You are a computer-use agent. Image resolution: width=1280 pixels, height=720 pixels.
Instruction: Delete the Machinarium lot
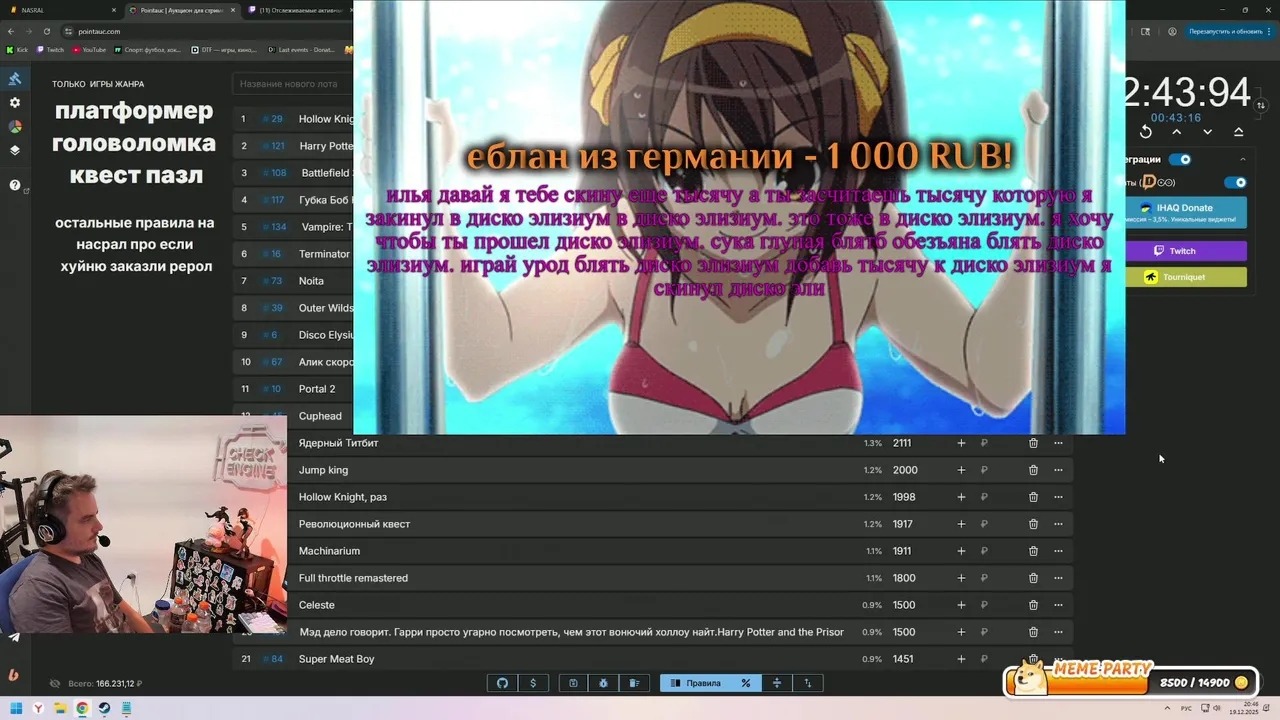click(1033, 551)
